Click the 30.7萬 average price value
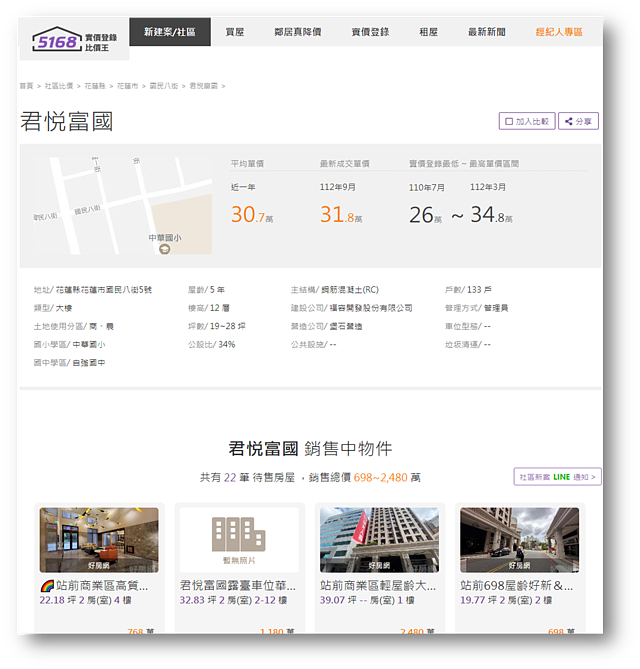640x669 pixels. click(252, 214)
